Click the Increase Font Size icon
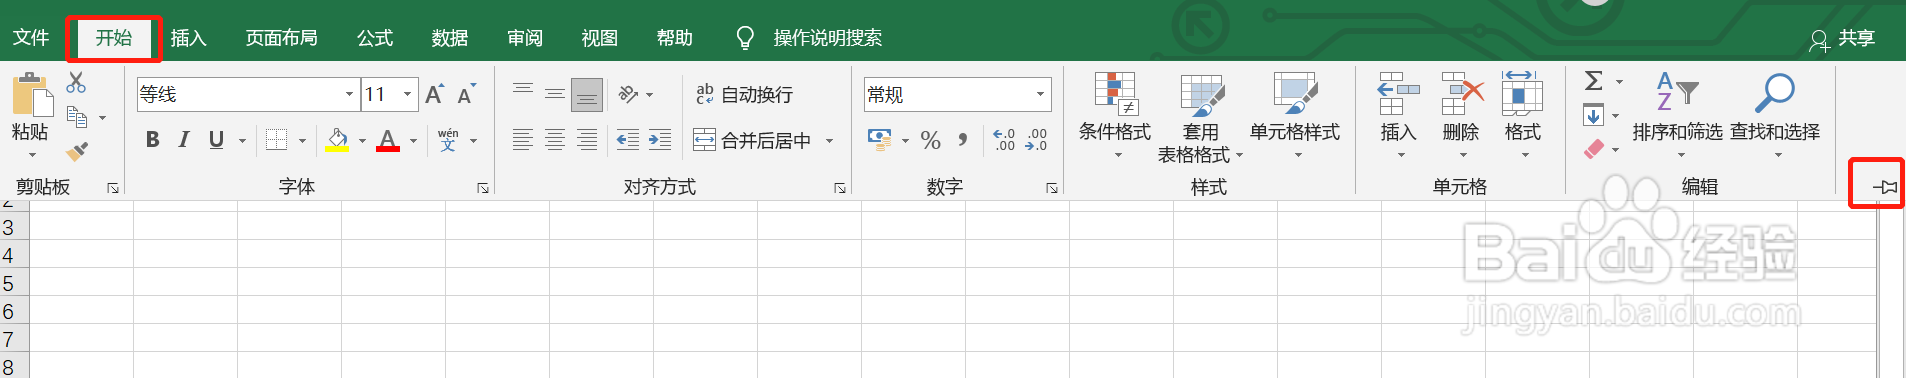Screen dimensions: 1906x378 point(435,94)
